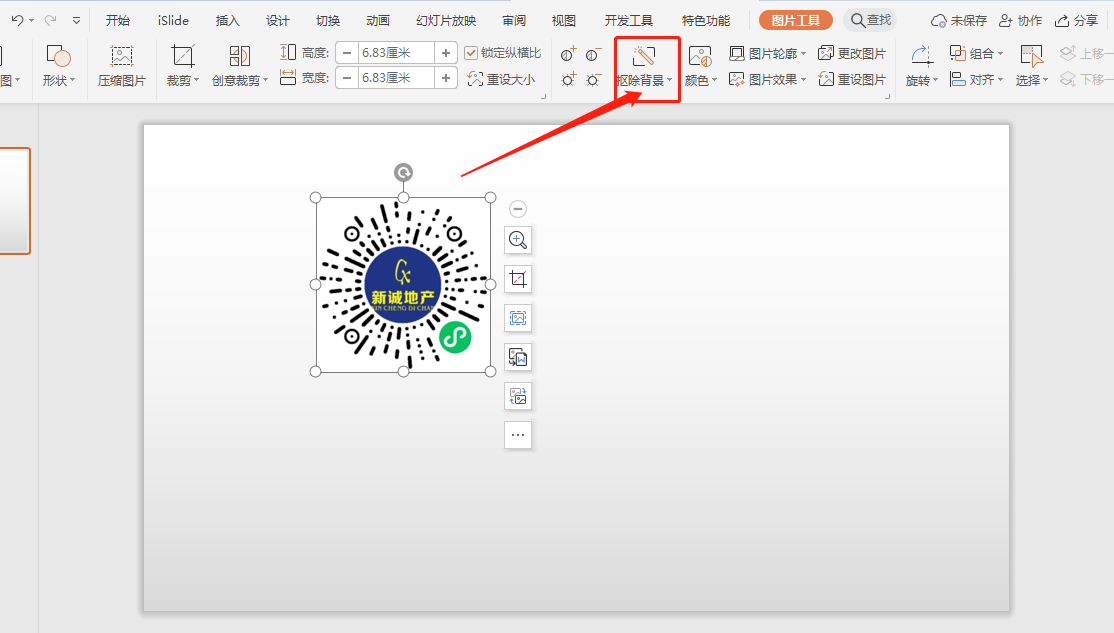
Task: Click the 下移 send backward button
Action: (x=1086, y=80)
